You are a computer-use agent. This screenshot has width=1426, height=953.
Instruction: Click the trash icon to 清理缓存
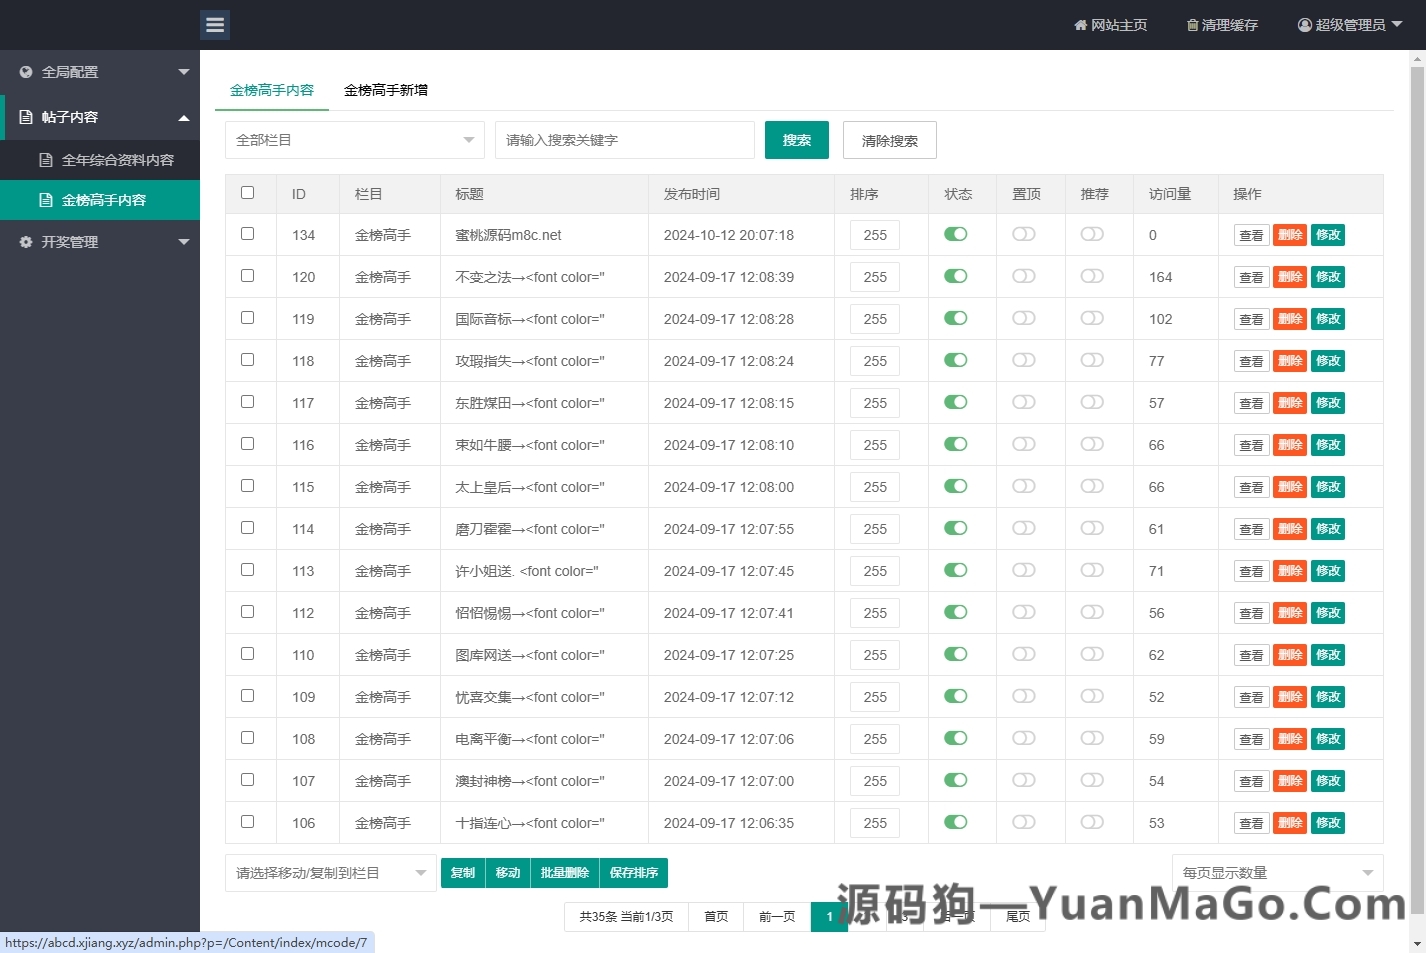coord(1191,25)
